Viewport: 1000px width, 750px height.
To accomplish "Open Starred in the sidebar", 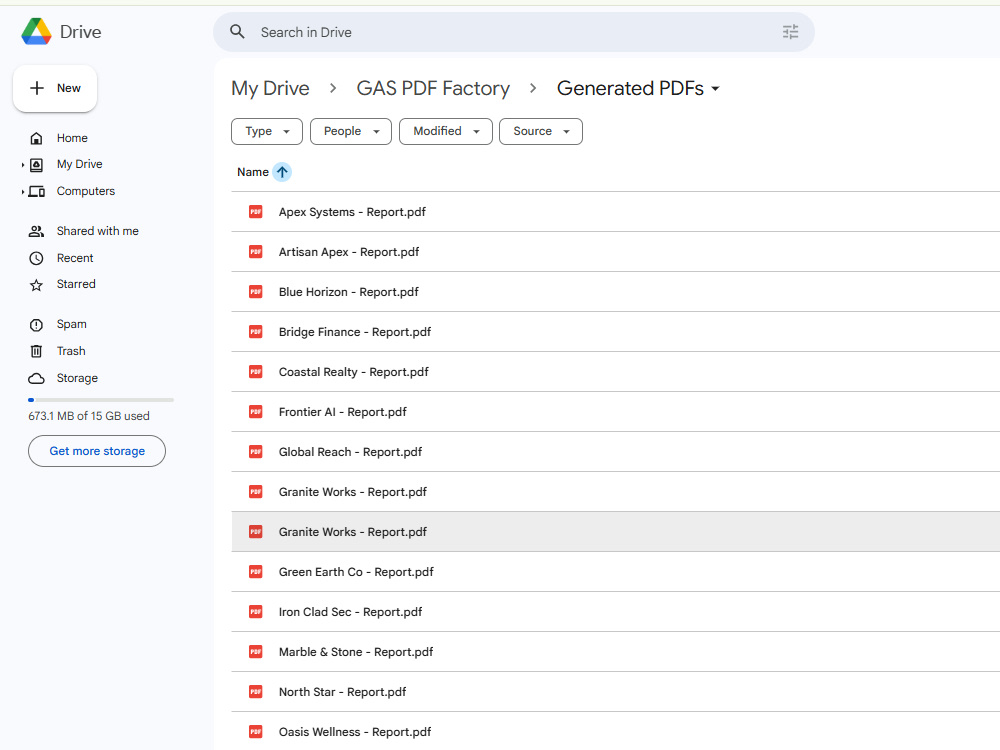I will coord(76,284).
